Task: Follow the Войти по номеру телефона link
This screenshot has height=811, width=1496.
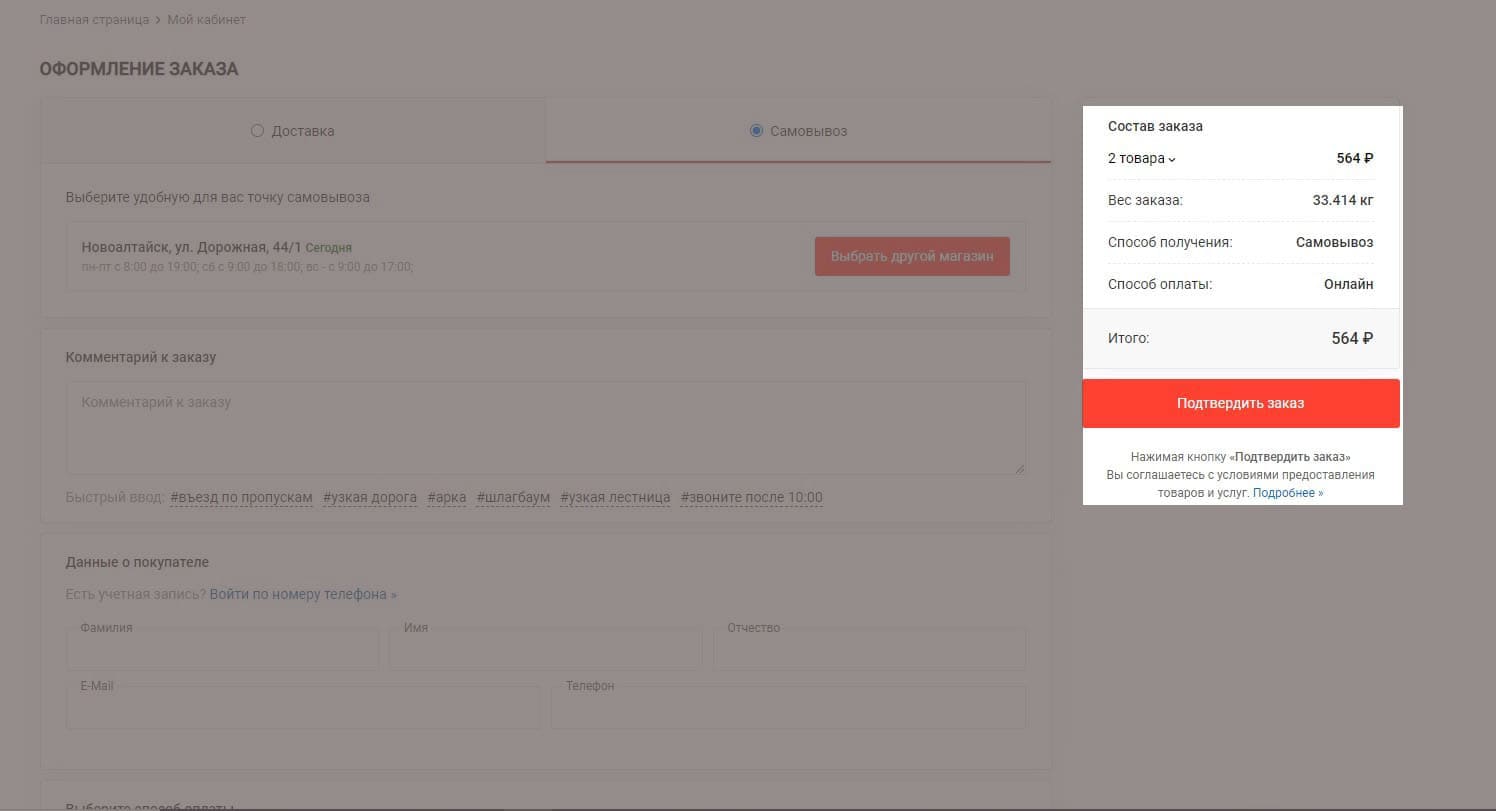Action: 303,594
